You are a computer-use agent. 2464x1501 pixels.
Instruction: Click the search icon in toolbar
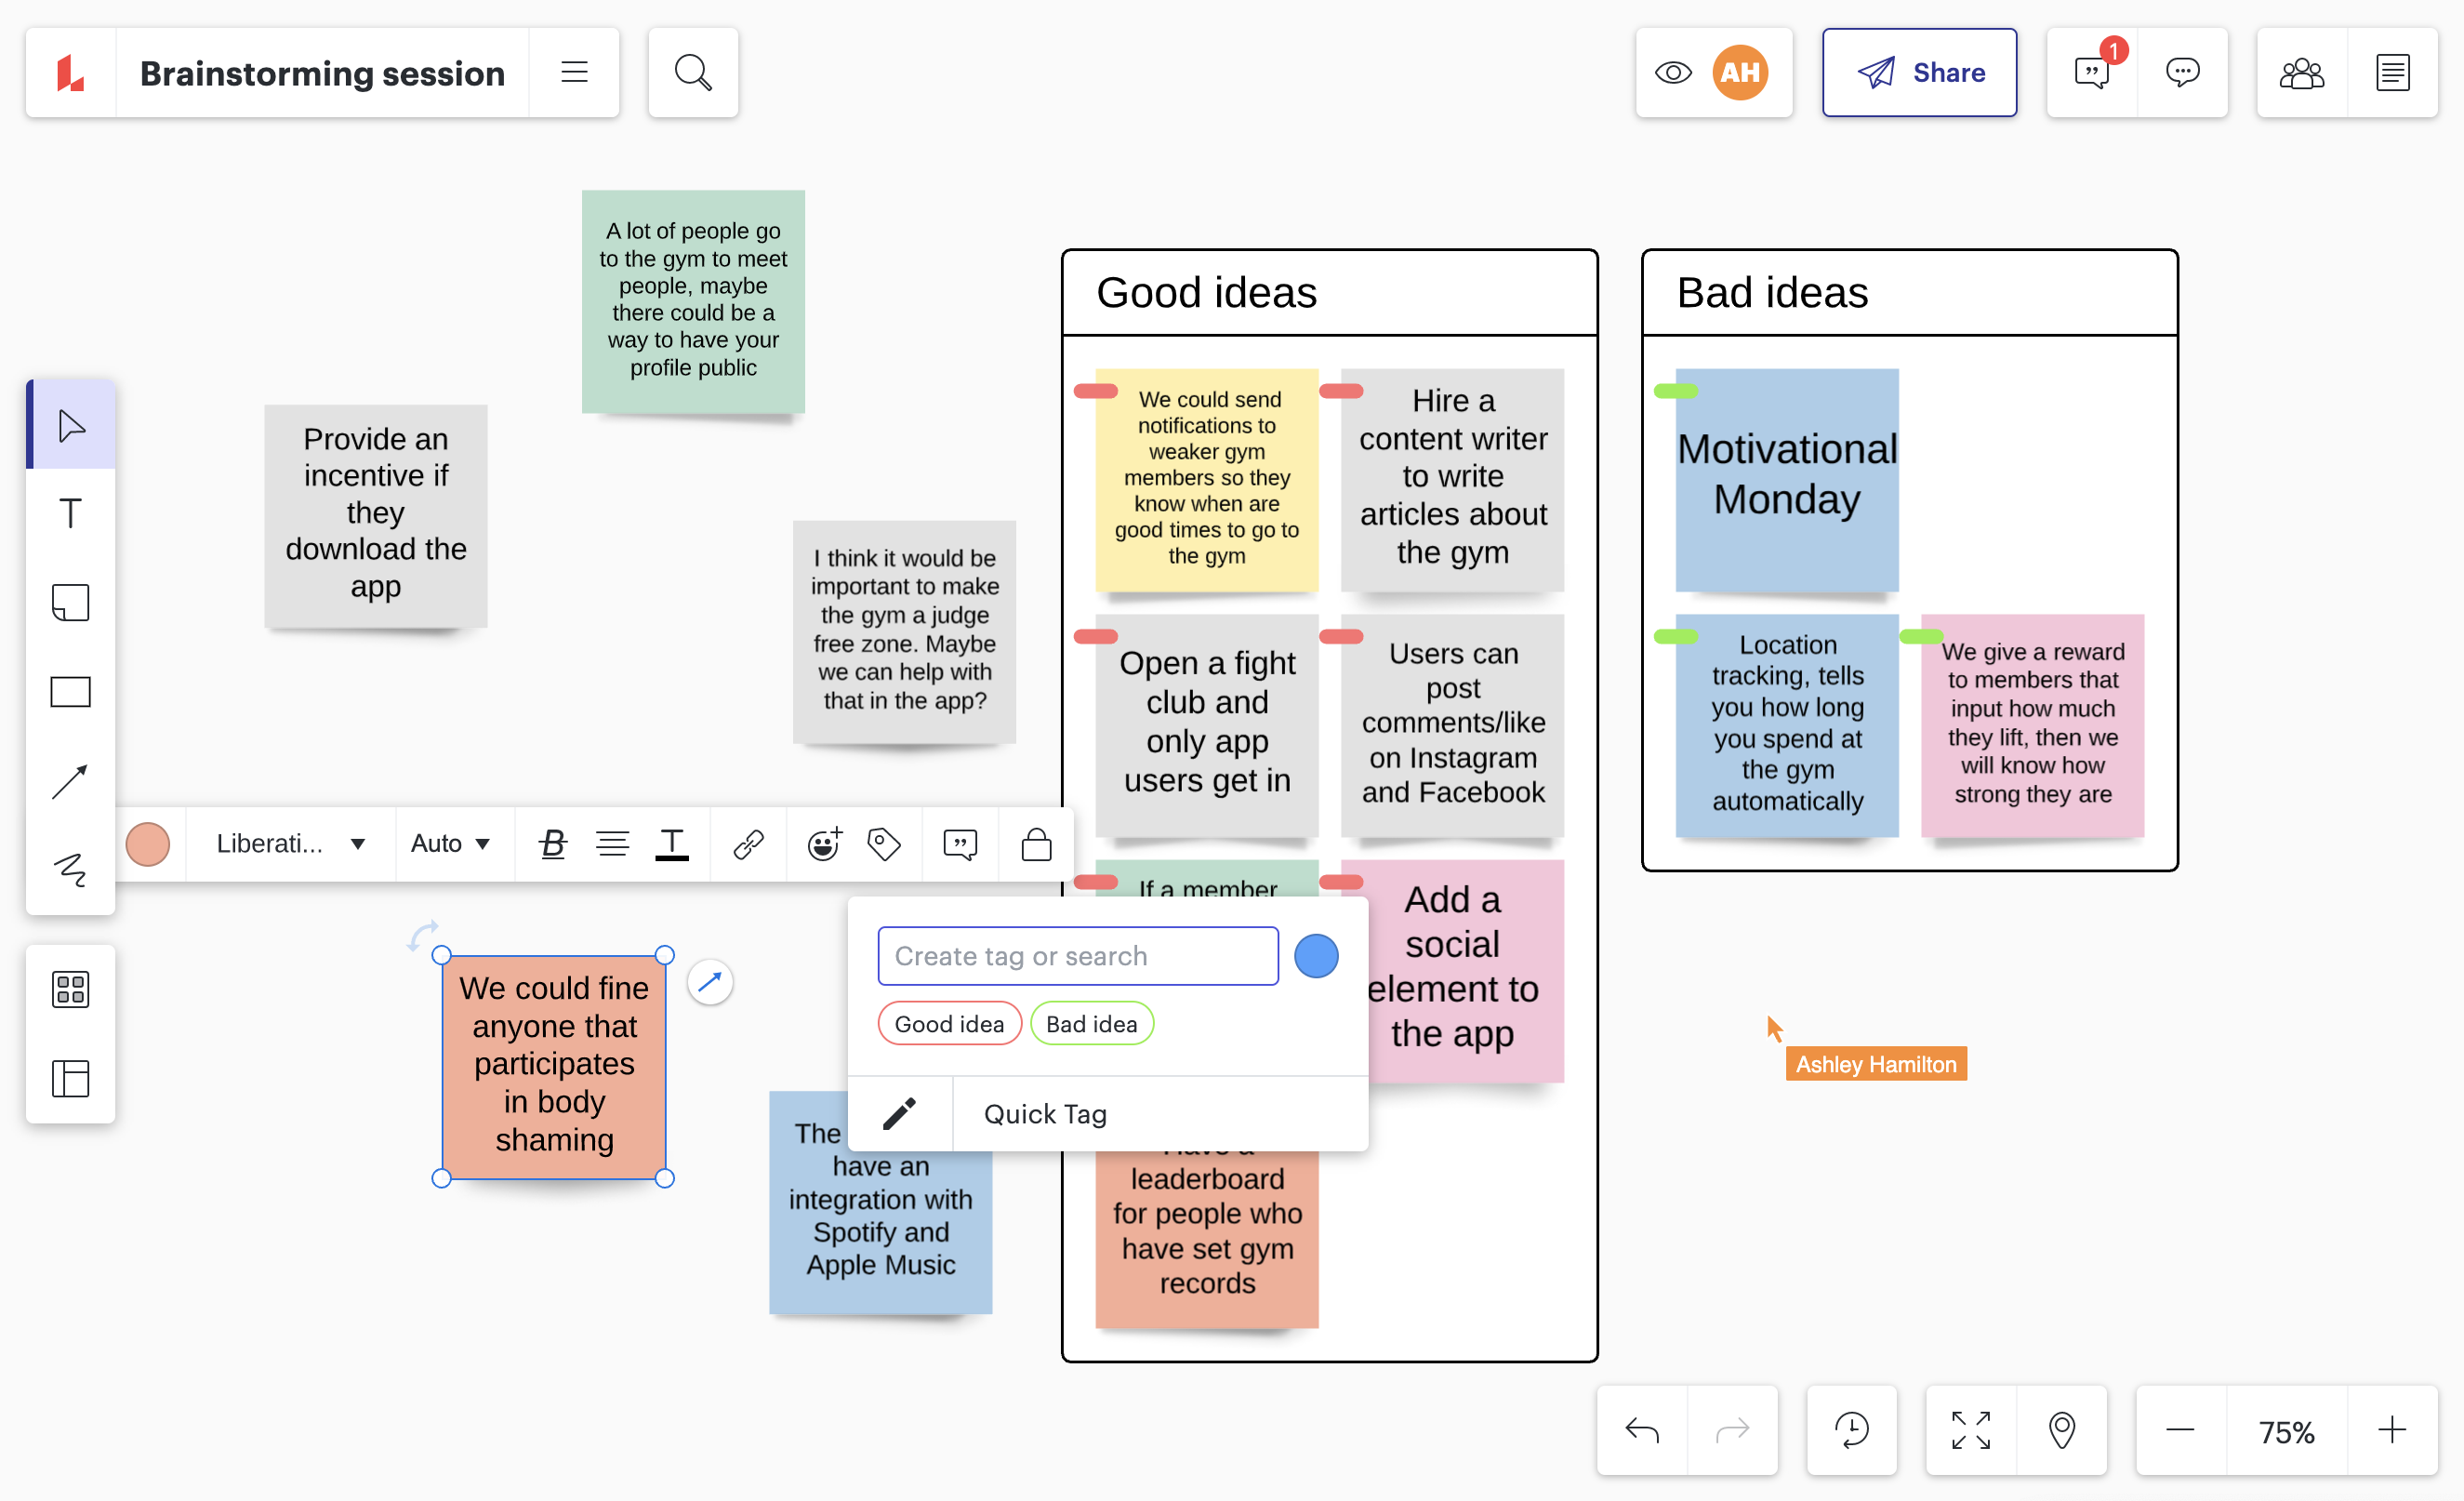(692, 71)
